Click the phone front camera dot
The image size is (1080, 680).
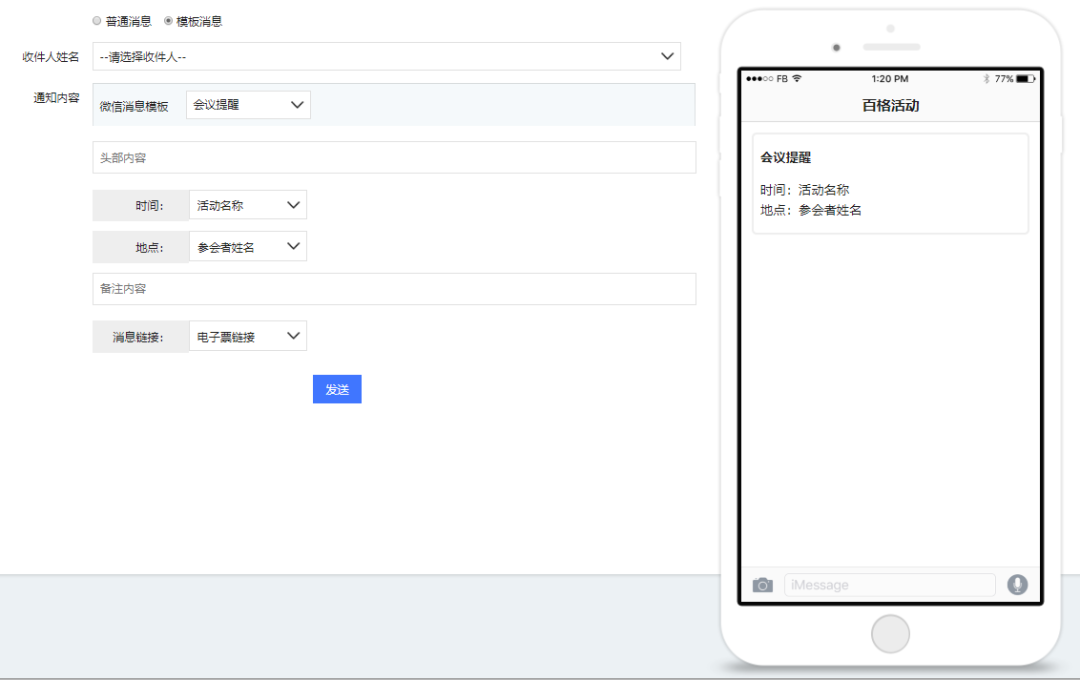tap(836, 48)
